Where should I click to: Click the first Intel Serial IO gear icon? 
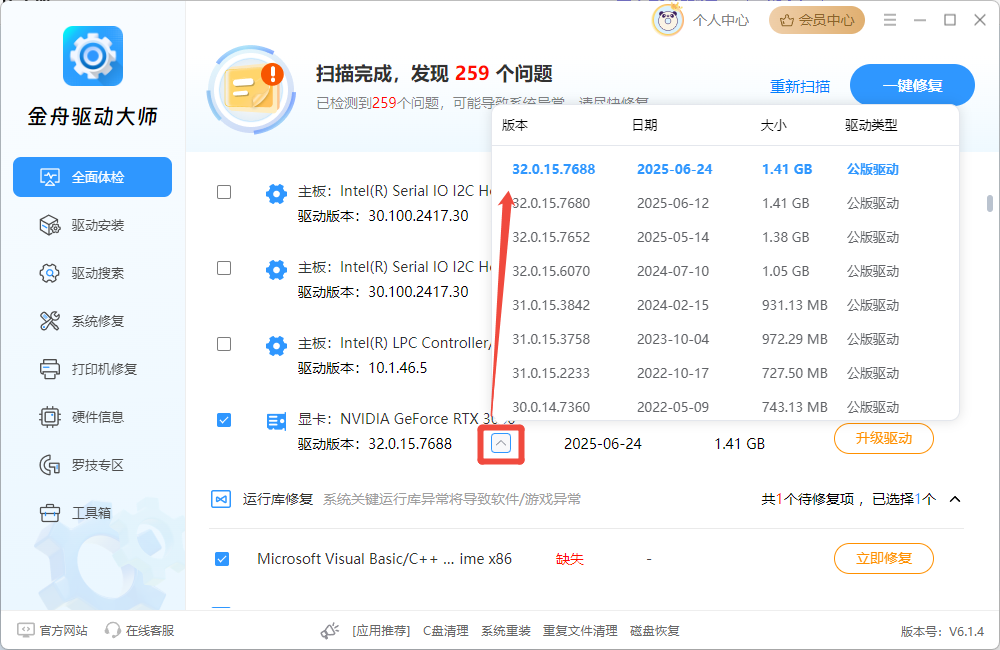[x=276, y=194]
